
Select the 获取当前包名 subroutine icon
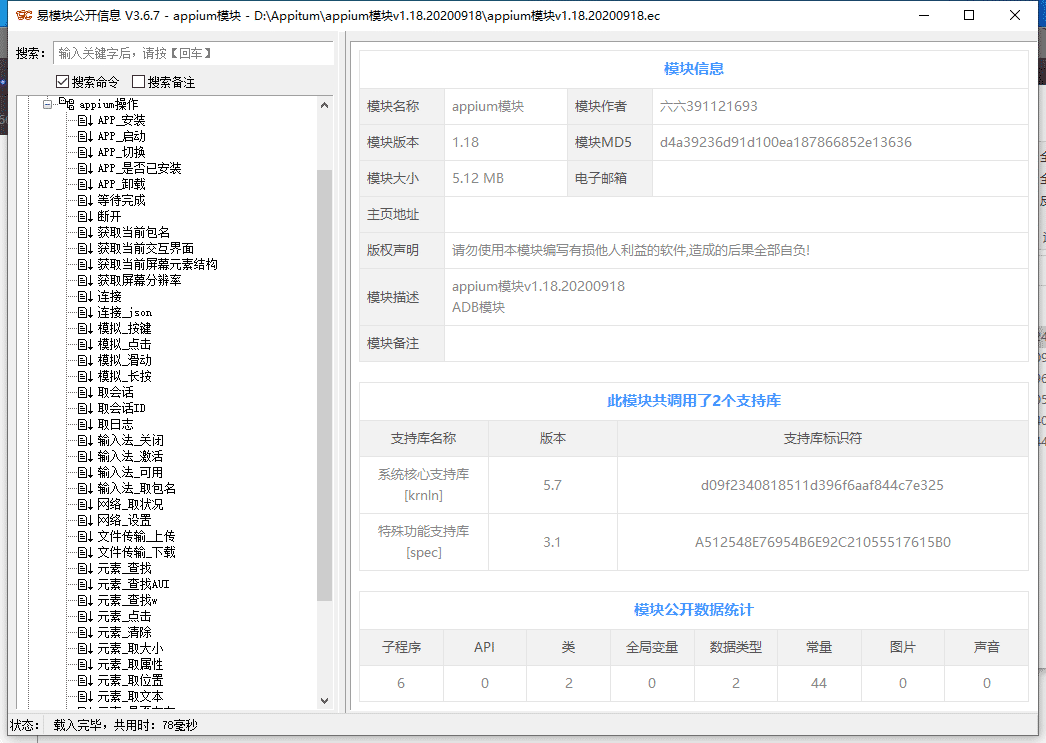click(x=85, y=232)
